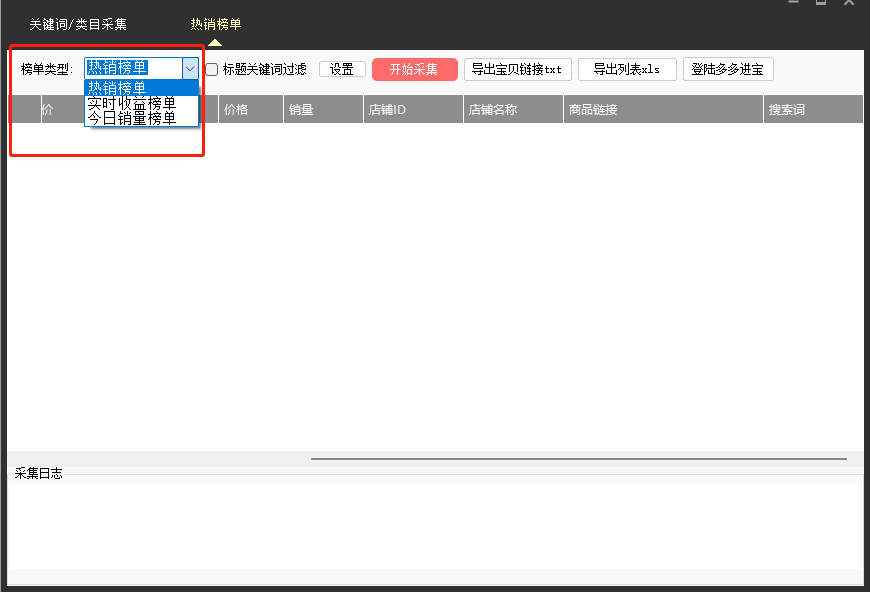Close the application window
Screen dimensions: 870x592
848,2
